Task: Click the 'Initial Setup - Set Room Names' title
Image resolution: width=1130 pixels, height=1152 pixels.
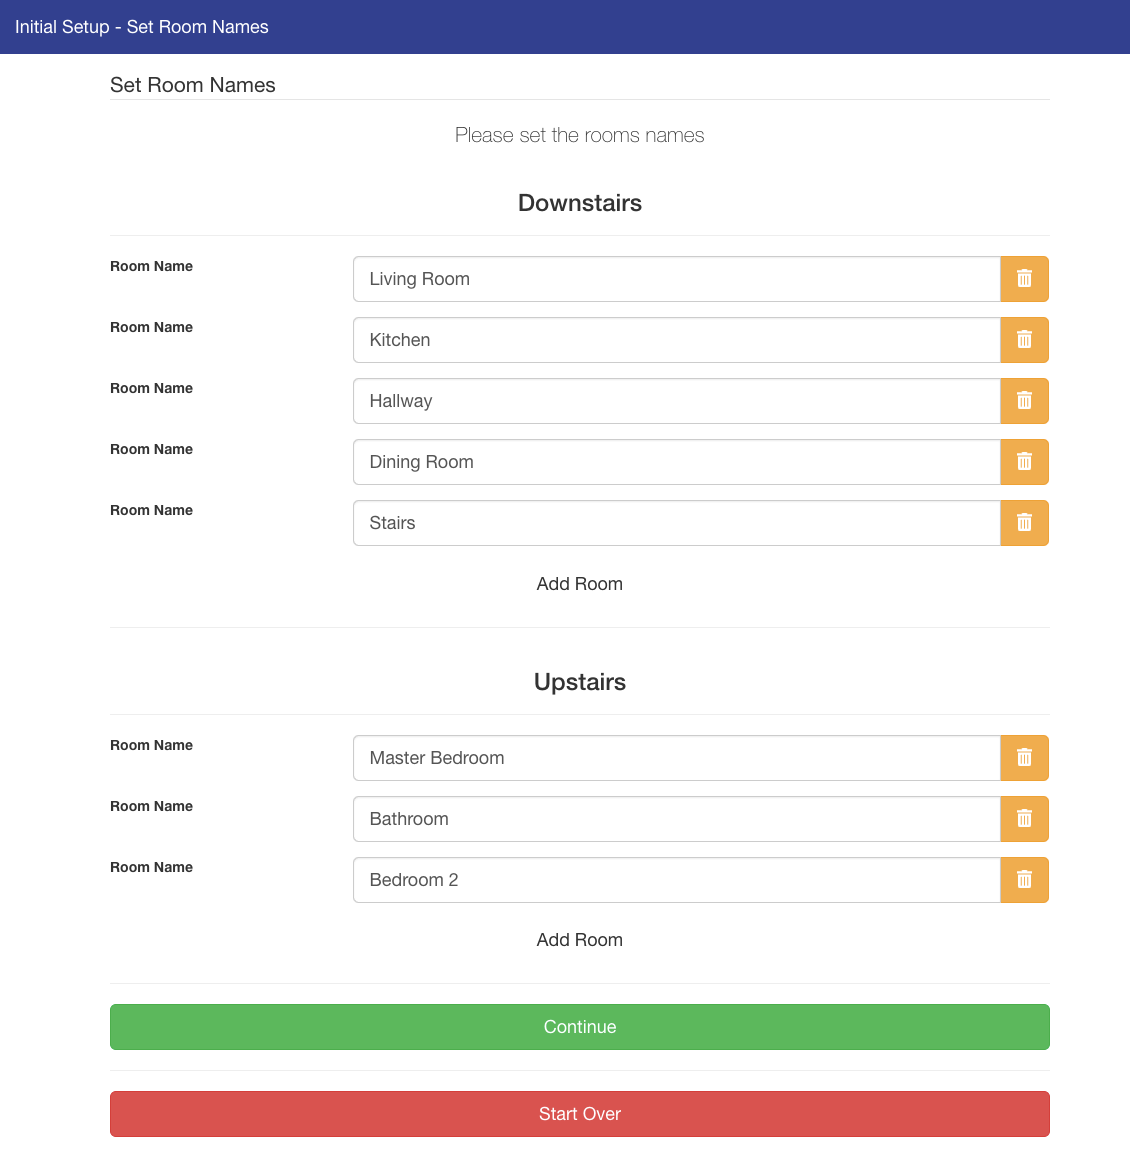Action: [142, 26]
